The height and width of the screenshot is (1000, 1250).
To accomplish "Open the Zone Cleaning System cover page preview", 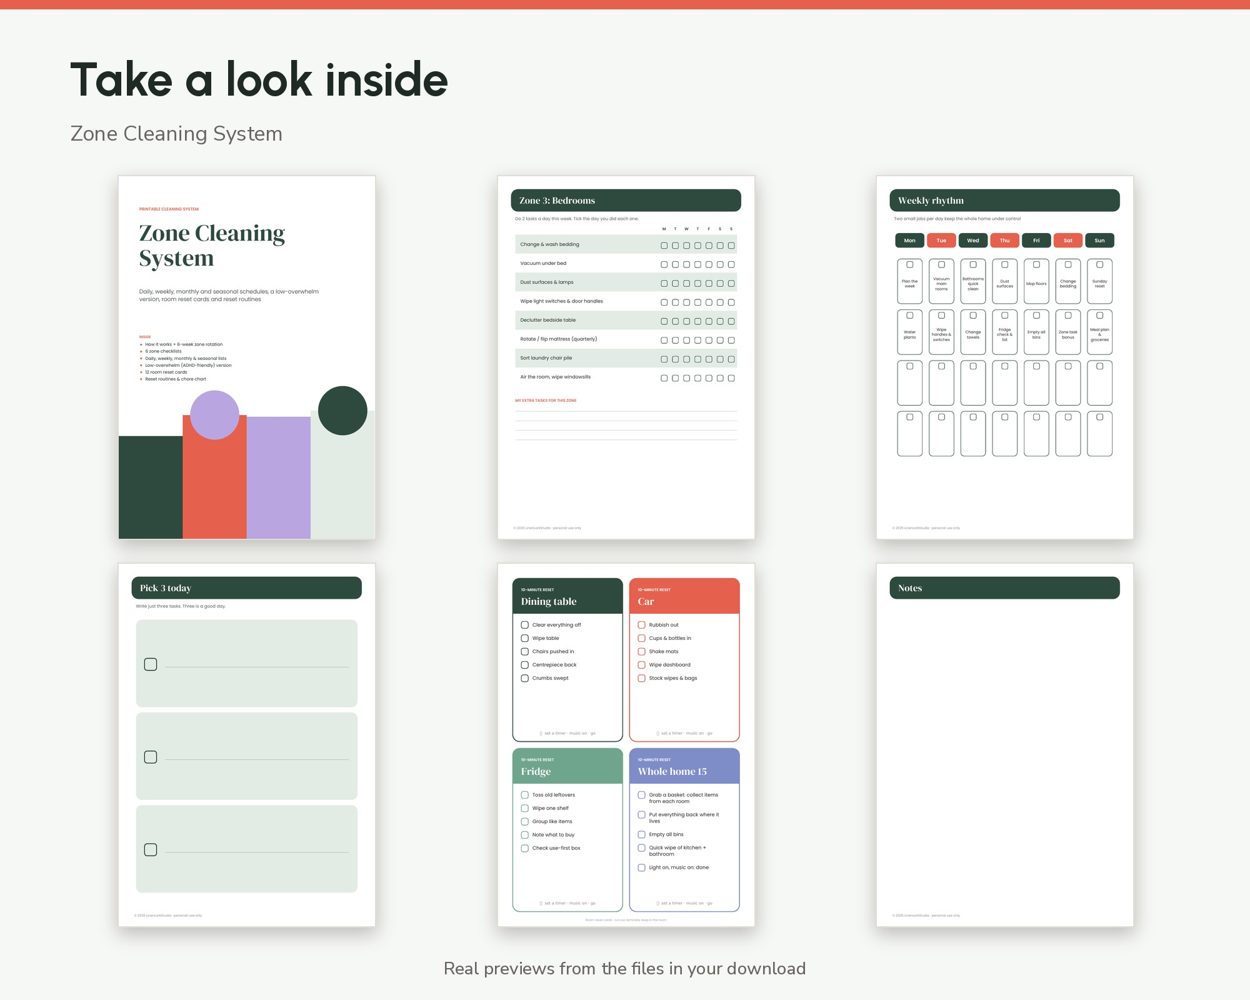I will (x=247, y=358).
